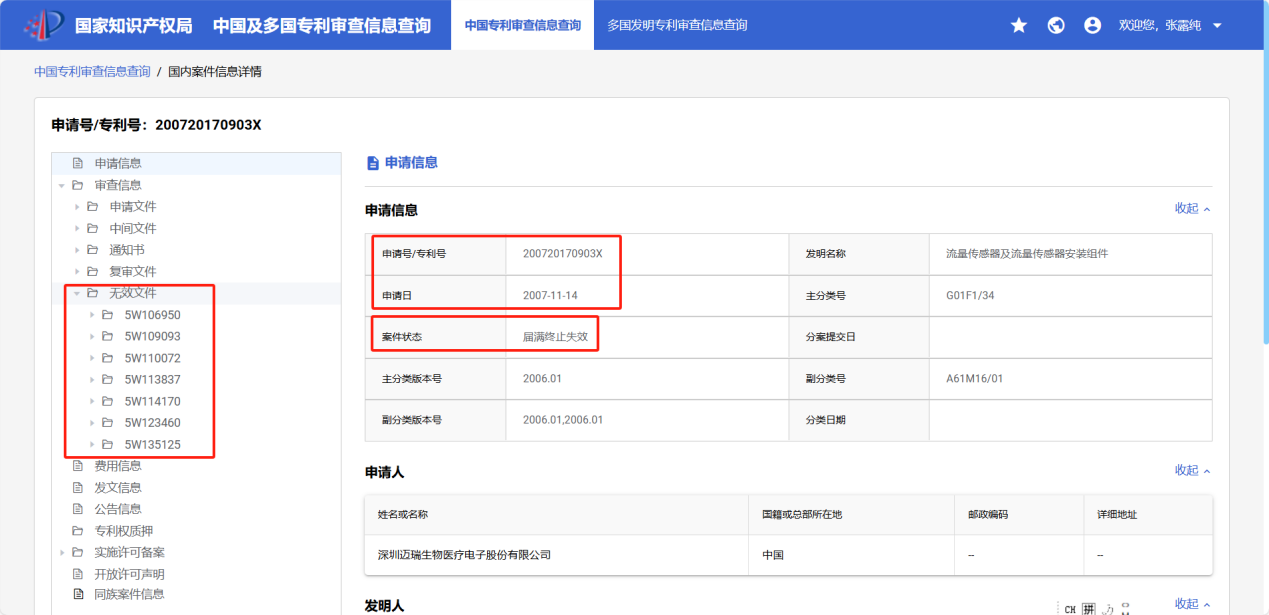Click the folder icon of 中间文件

coord(93,228)
